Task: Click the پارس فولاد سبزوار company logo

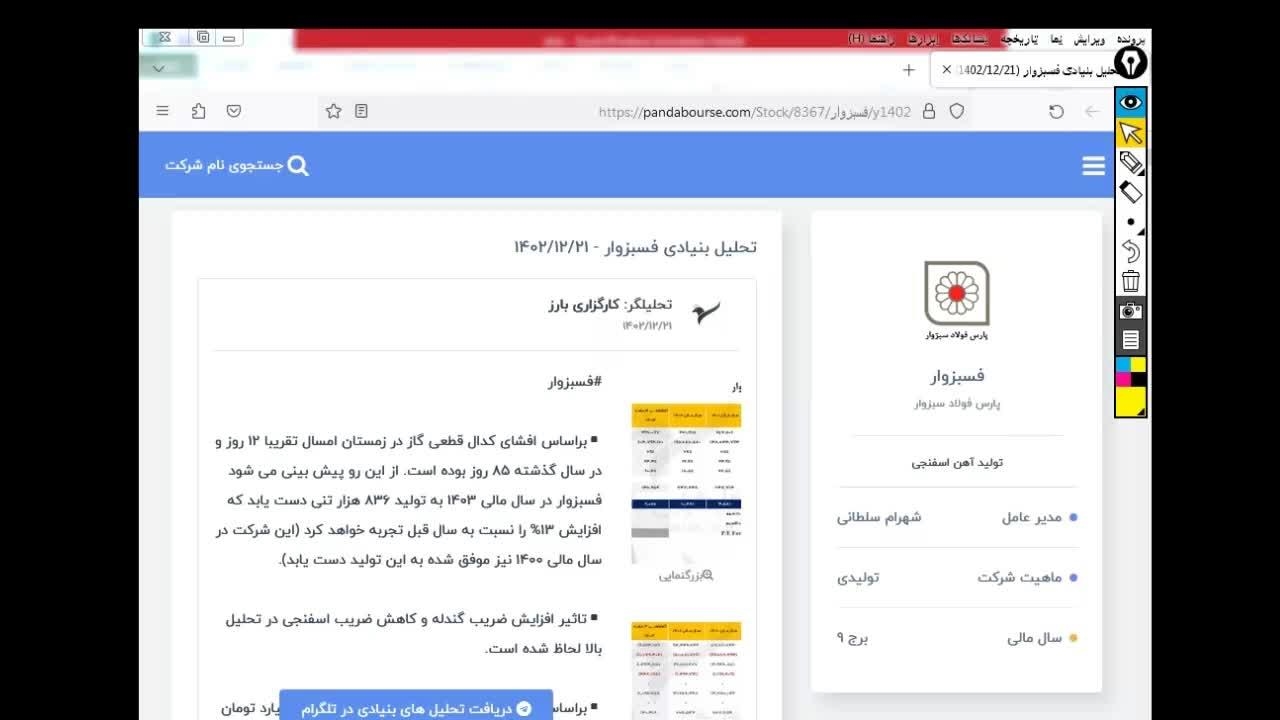Action: pyautogui.click(x=956, y=301)
